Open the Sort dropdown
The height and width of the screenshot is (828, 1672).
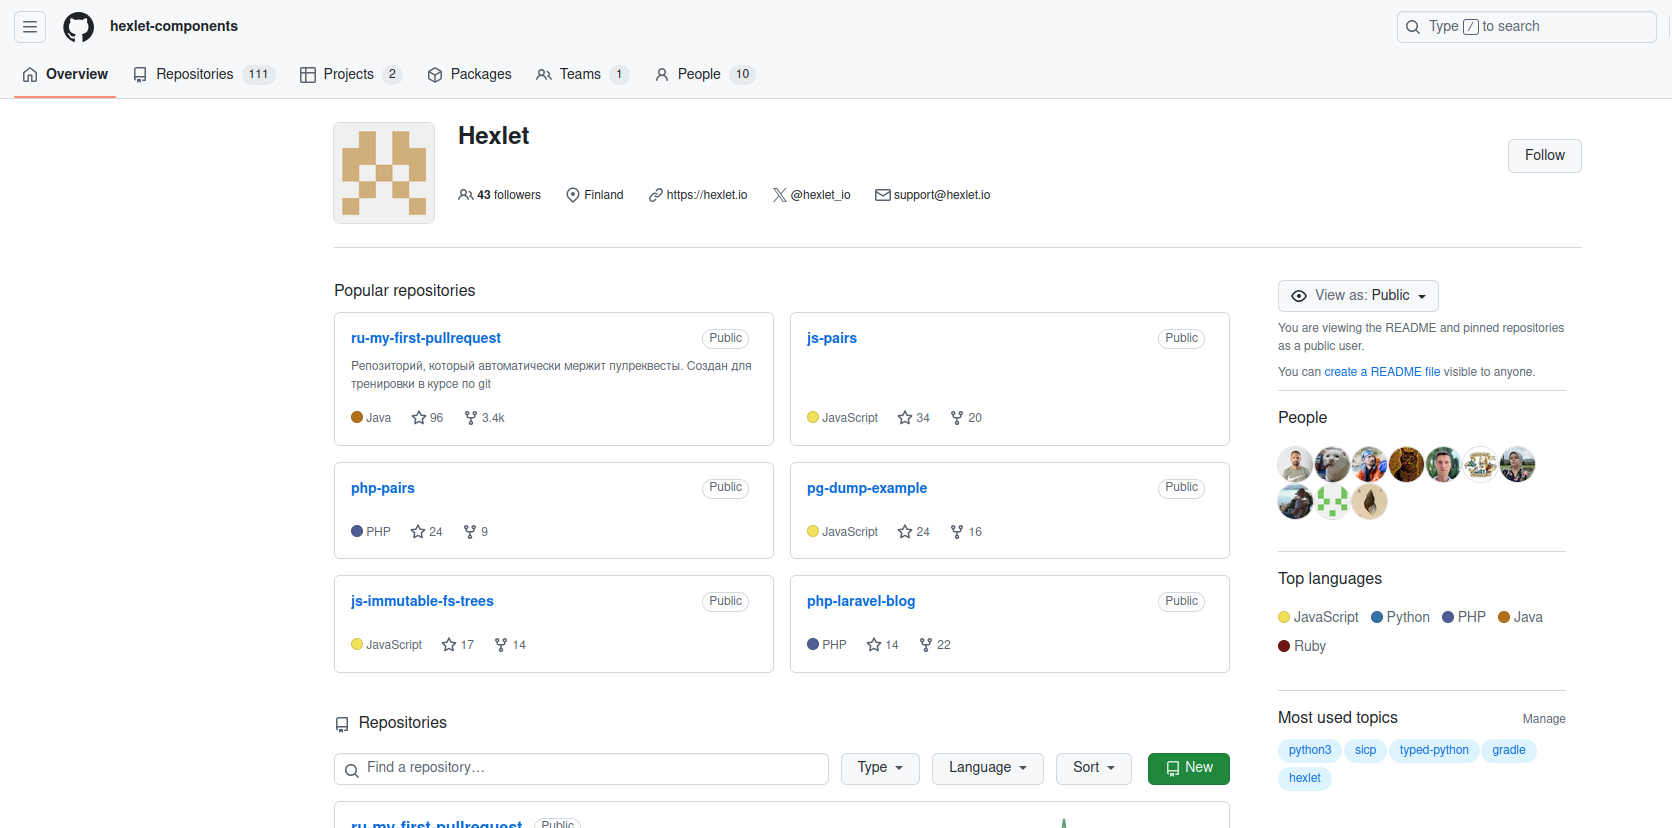(1094, 768)
